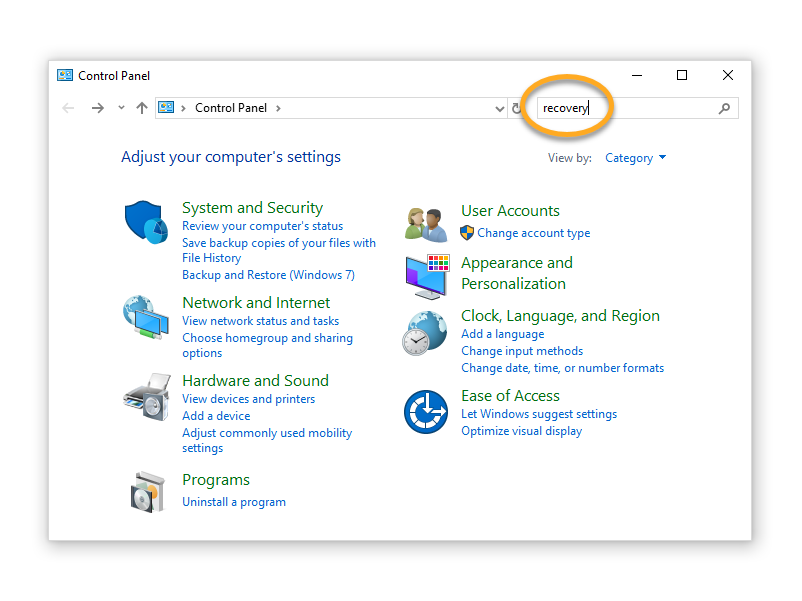Click the Clock, Language, and Region icon
The width and height of the screenshot is (802, 601).
pos(425,333)
